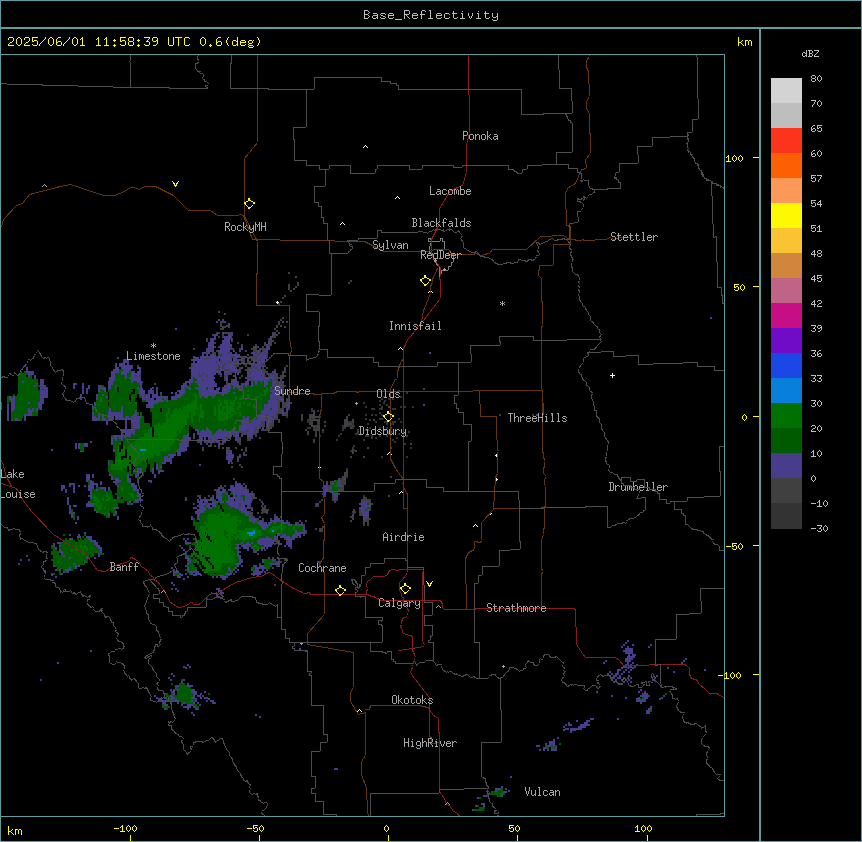The image size is (862, 842).
Task: Click the -30 value in the dBZ legend
Action: (x=819, y=528)
